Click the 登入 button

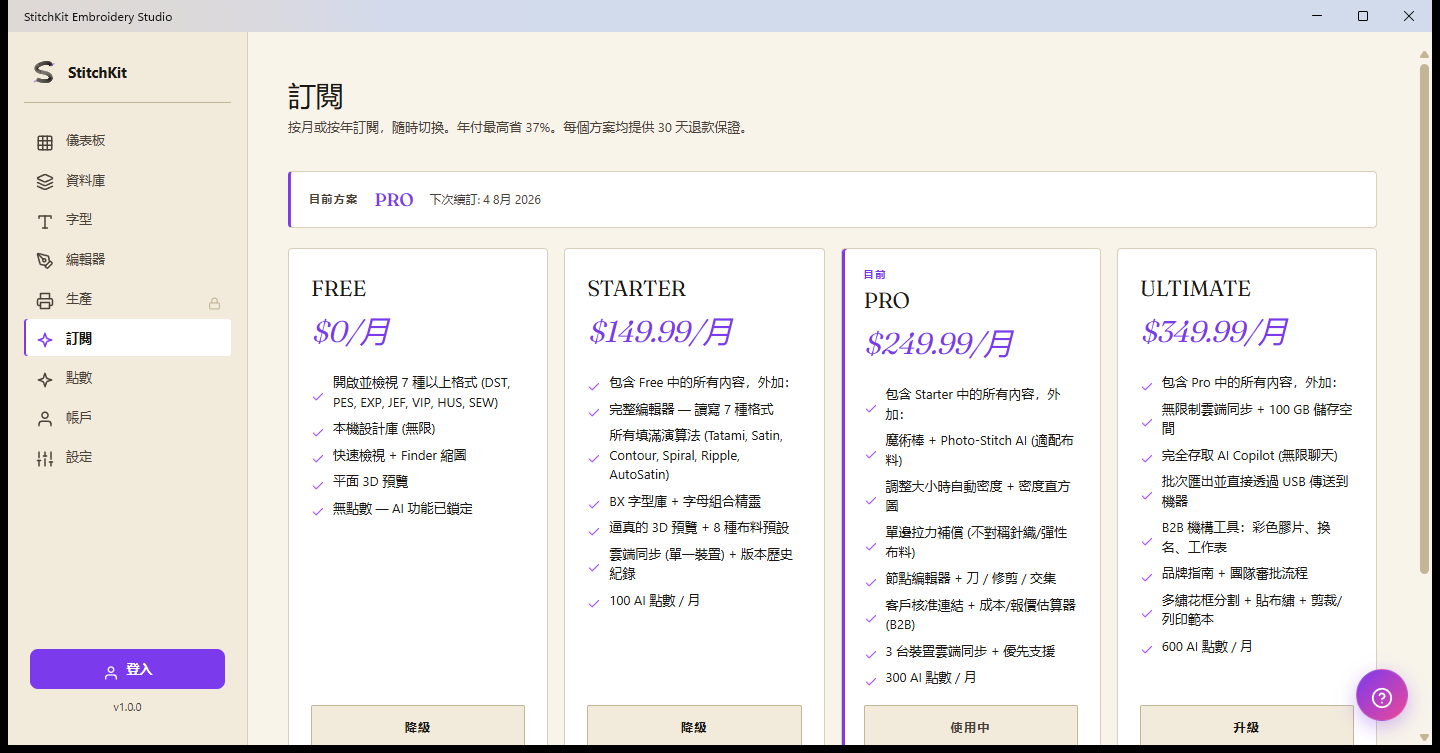127,669
